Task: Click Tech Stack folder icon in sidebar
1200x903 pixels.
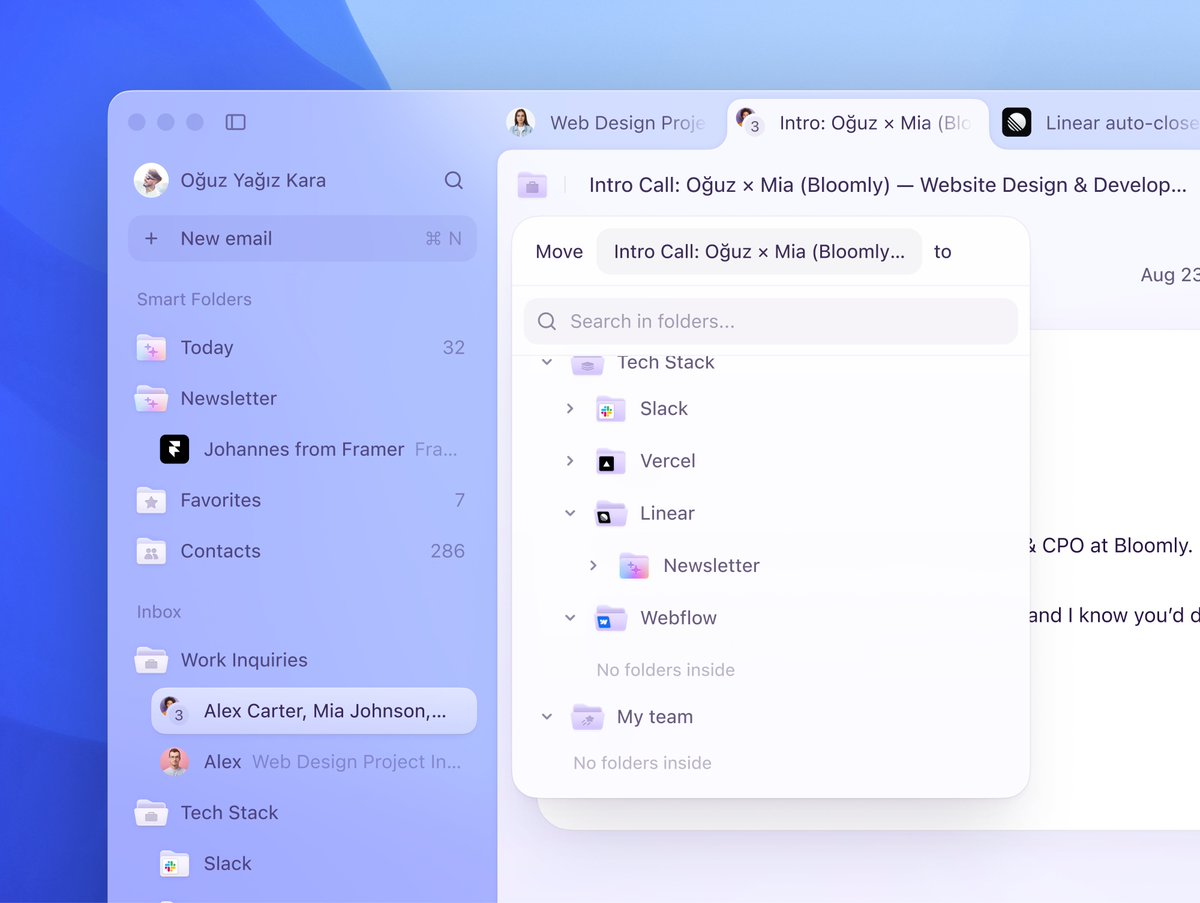Action: [x=151, y=814]
